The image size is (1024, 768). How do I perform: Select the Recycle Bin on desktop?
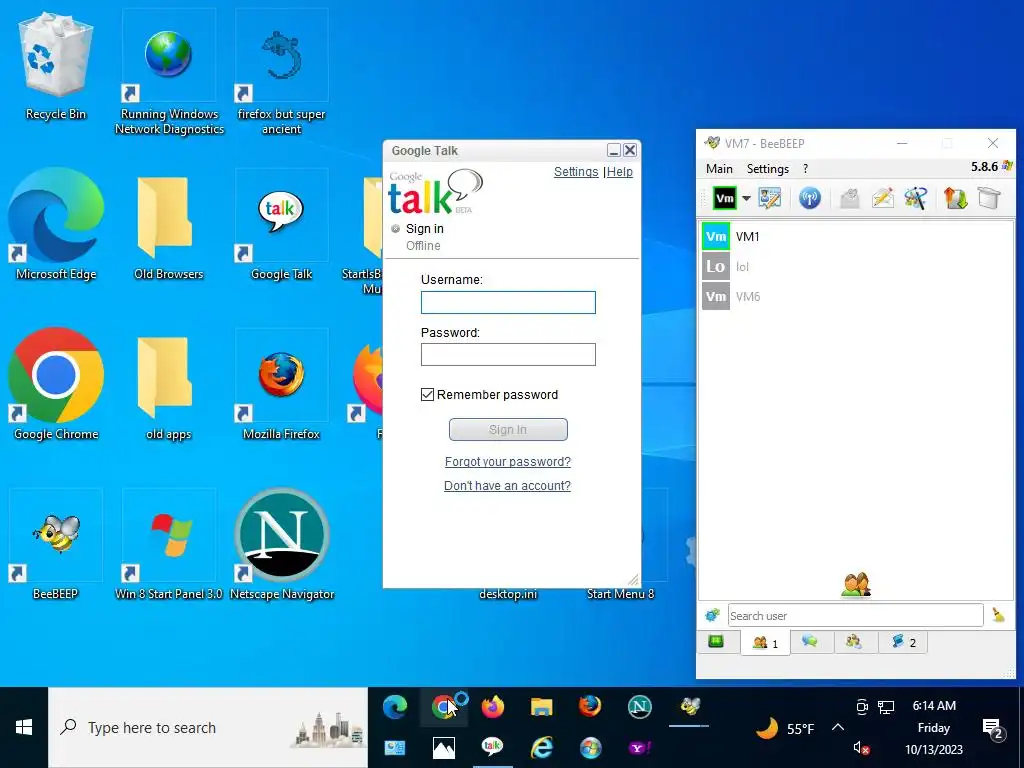56,65
